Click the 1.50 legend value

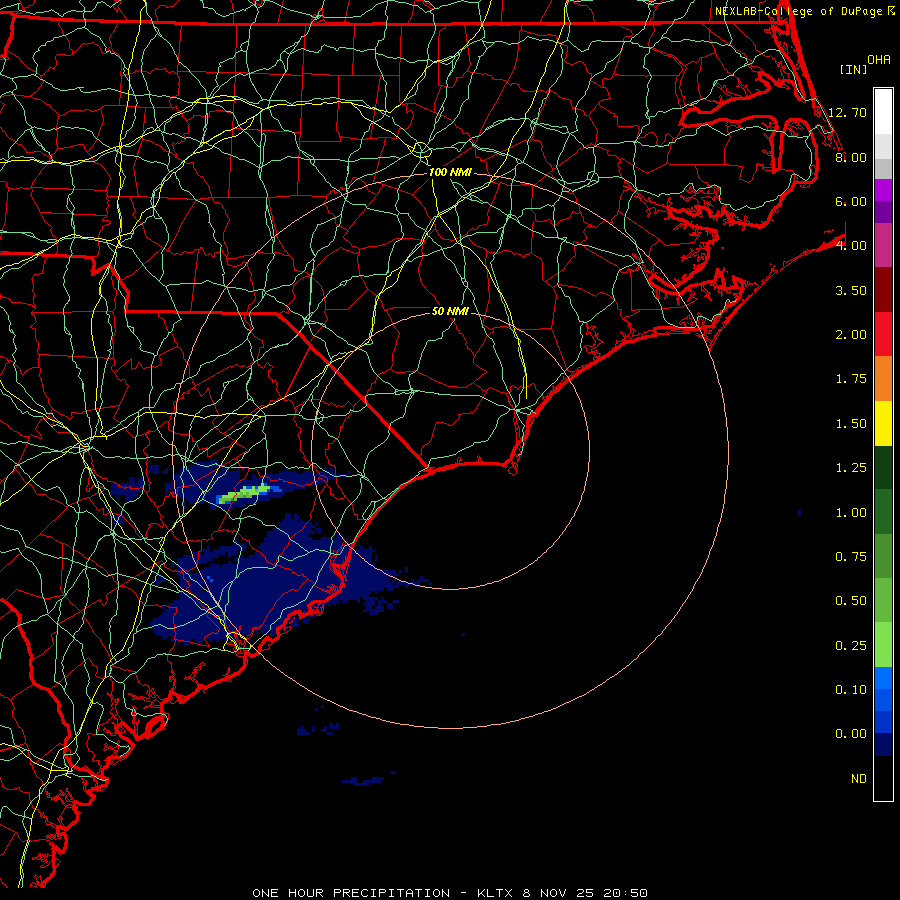pos(851,424)
